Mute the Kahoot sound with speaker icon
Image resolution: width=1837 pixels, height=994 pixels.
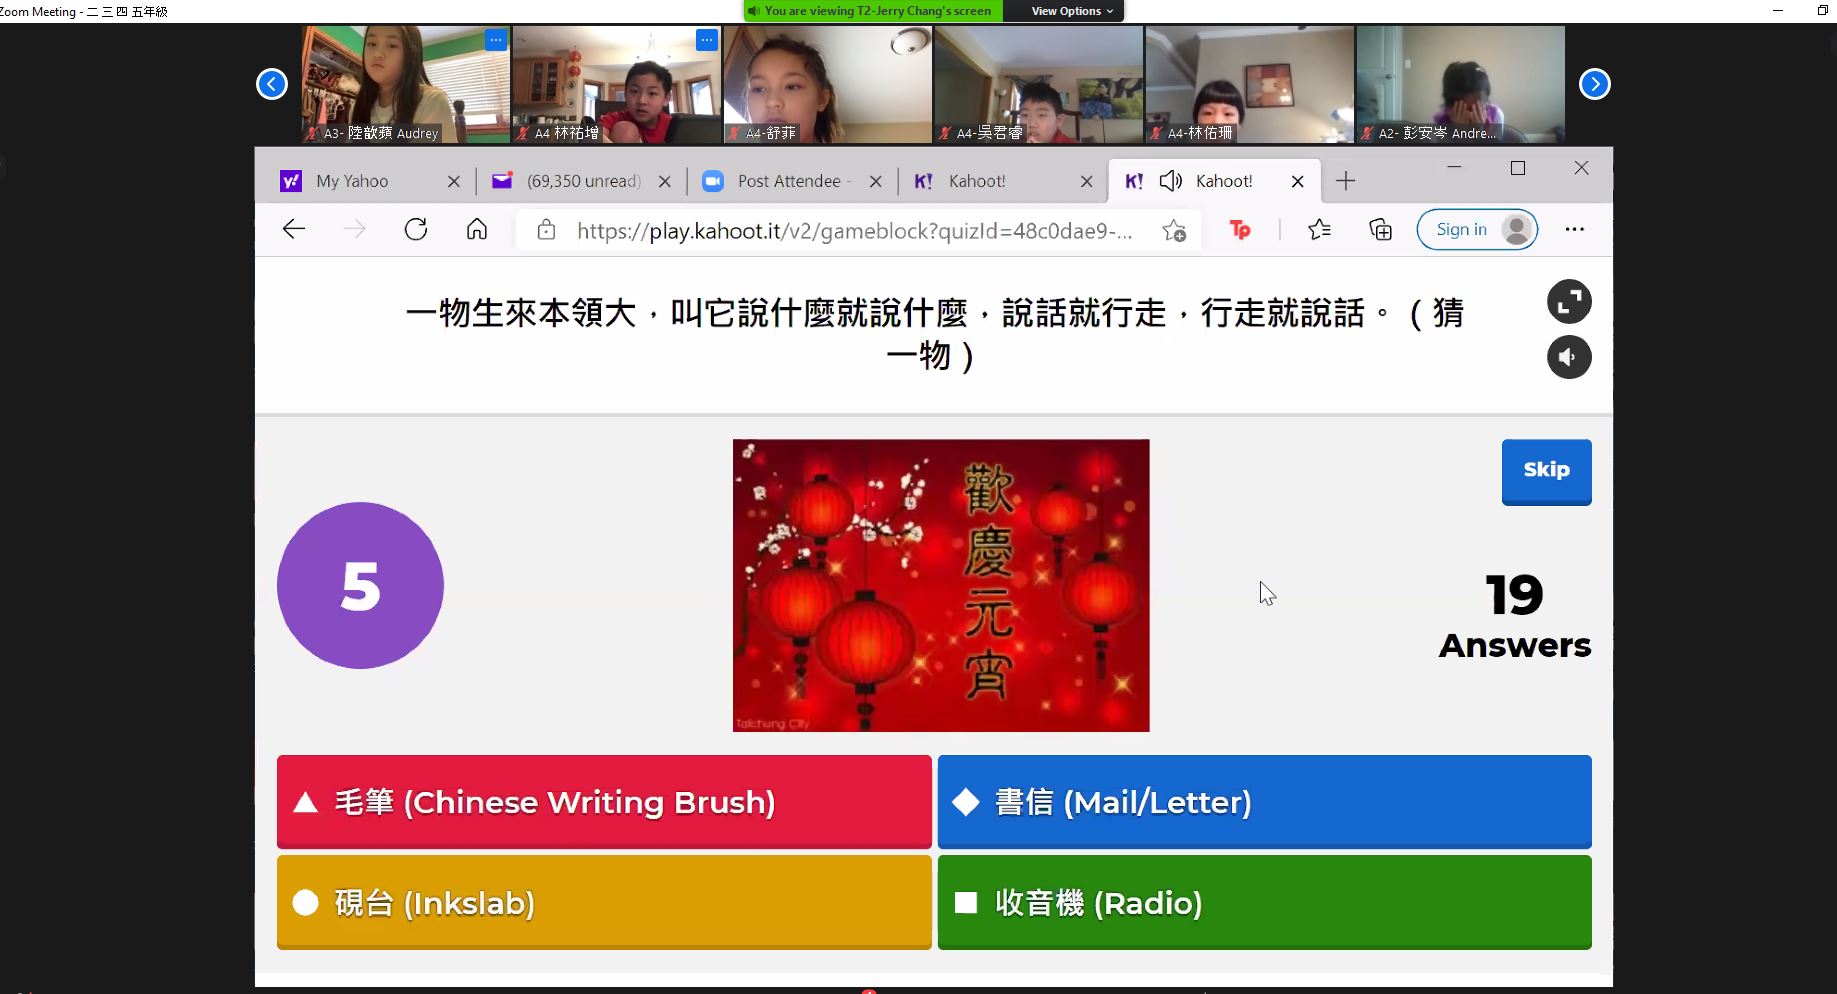coord(1568,357)
